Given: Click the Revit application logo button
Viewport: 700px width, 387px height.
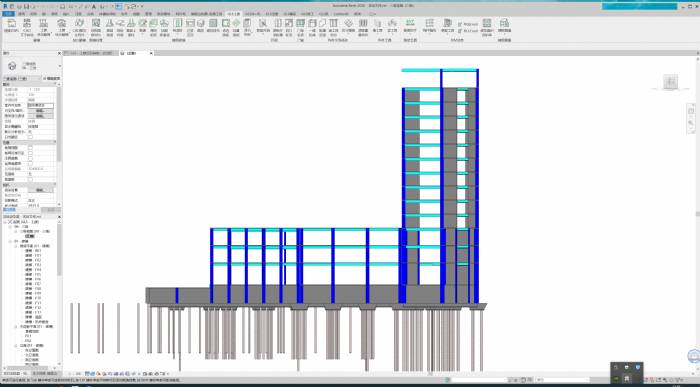Looking at the screenshot, I should [x=5, y=6].
